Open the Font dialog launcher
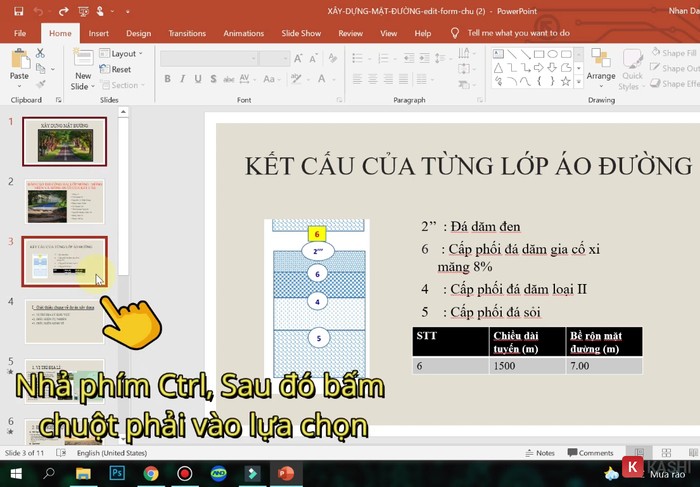Screen dimensions: 700x487 click(339, 100)
